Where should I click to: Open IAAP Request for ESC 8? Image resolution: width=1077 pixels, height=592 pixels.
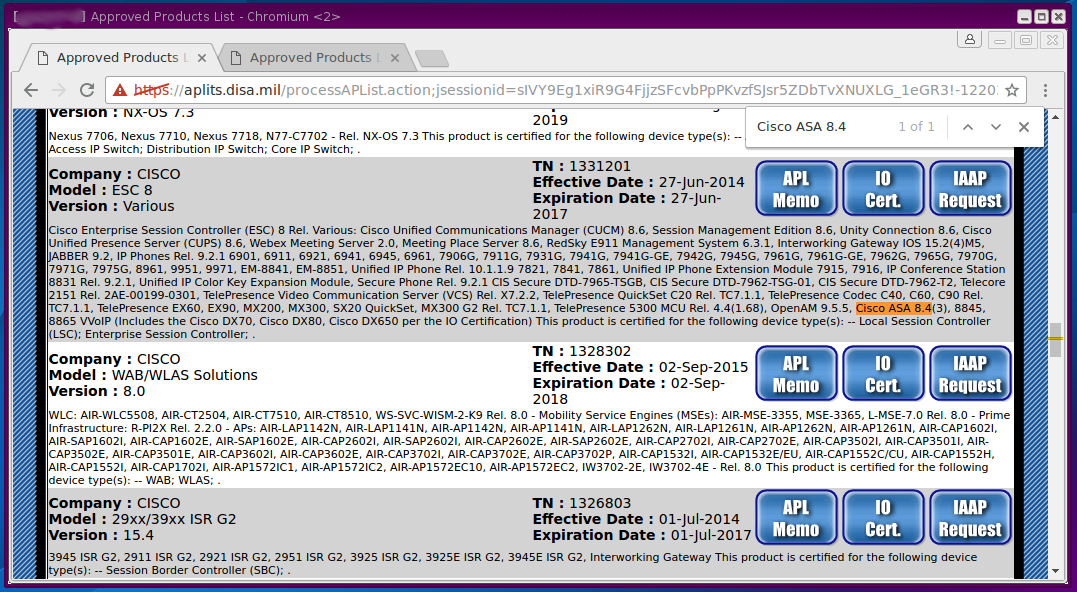click(x=970, y=189)
